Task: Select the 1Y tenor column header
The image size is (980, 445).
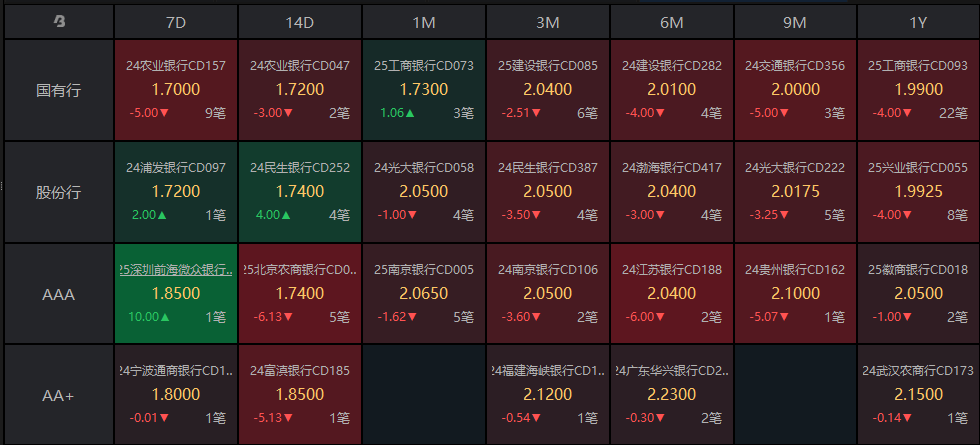Action: coord(918,21)
